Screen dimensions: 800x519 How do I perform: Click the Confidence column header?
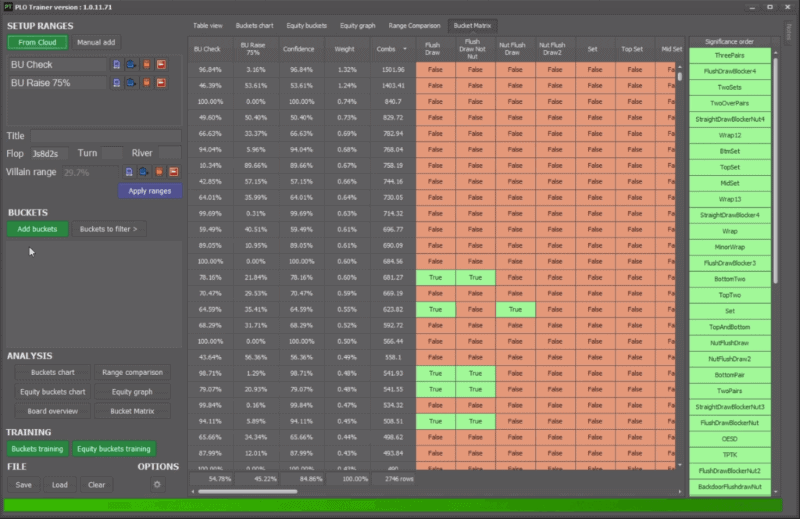pos(299,49)
